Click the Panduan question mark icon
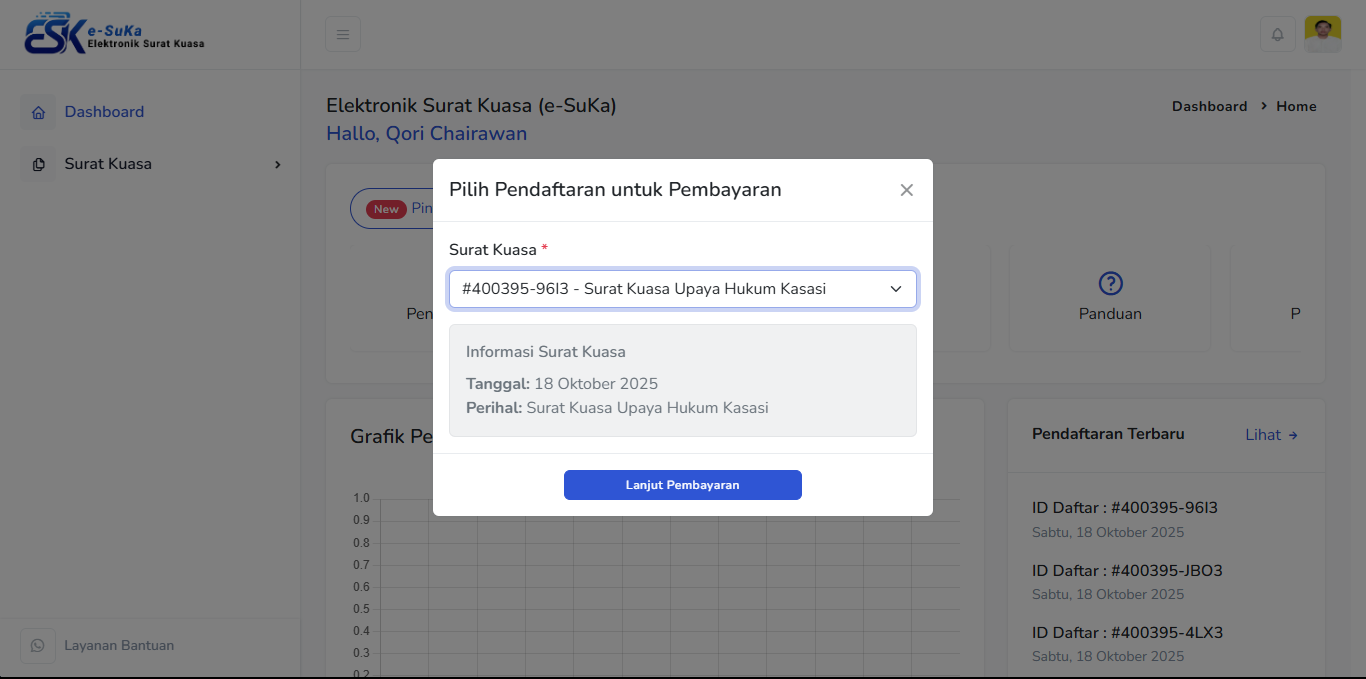1366x679 pixels. click(x=1110, y=284)
